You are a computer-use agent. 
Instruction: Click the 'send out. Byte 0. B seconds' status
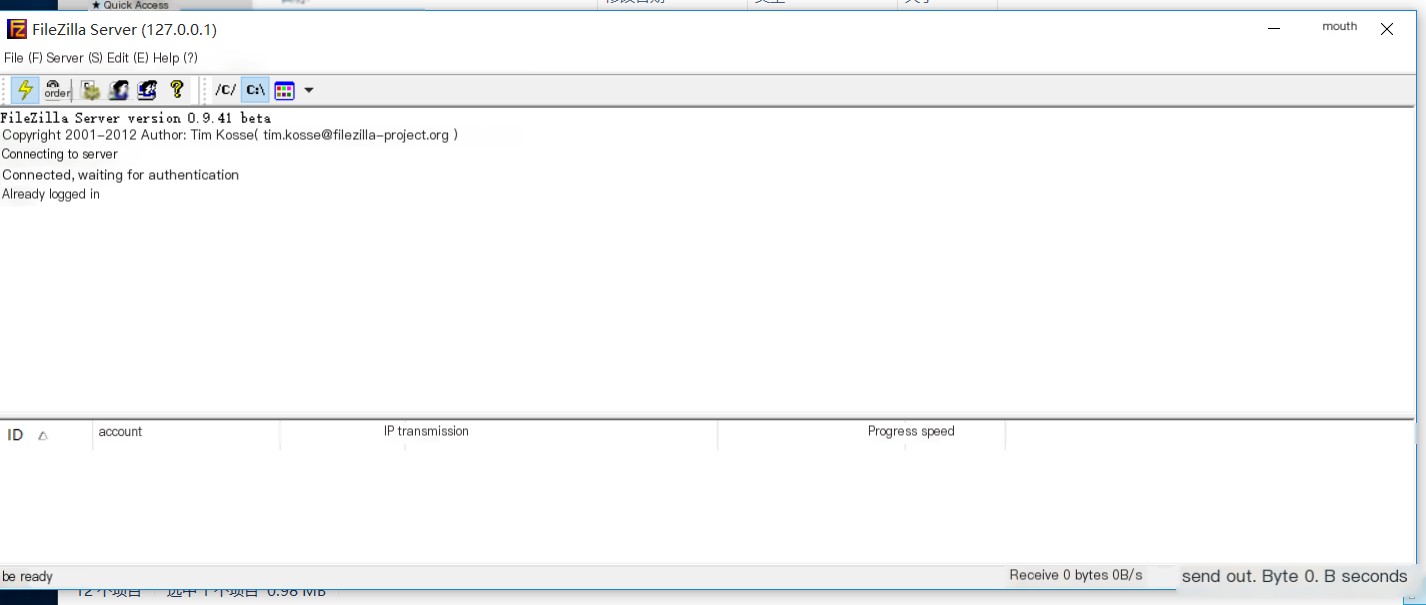pos(1295,576)
